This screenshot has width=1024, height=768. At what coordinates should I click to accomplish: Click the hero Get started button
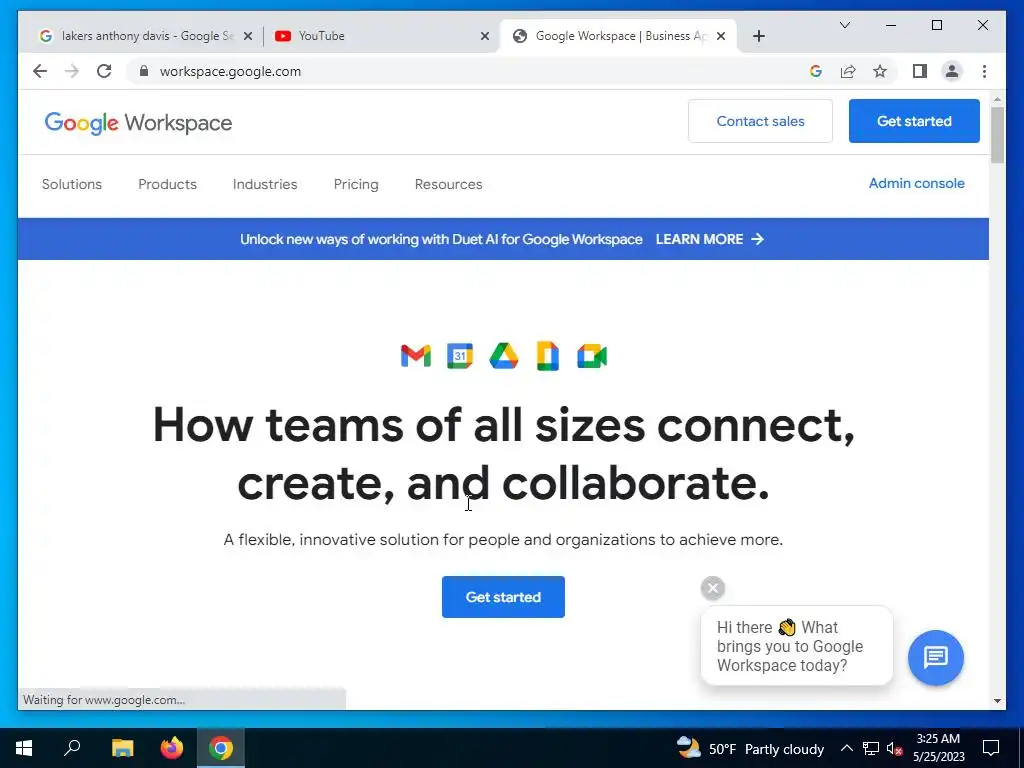click(x=503, y=597)
